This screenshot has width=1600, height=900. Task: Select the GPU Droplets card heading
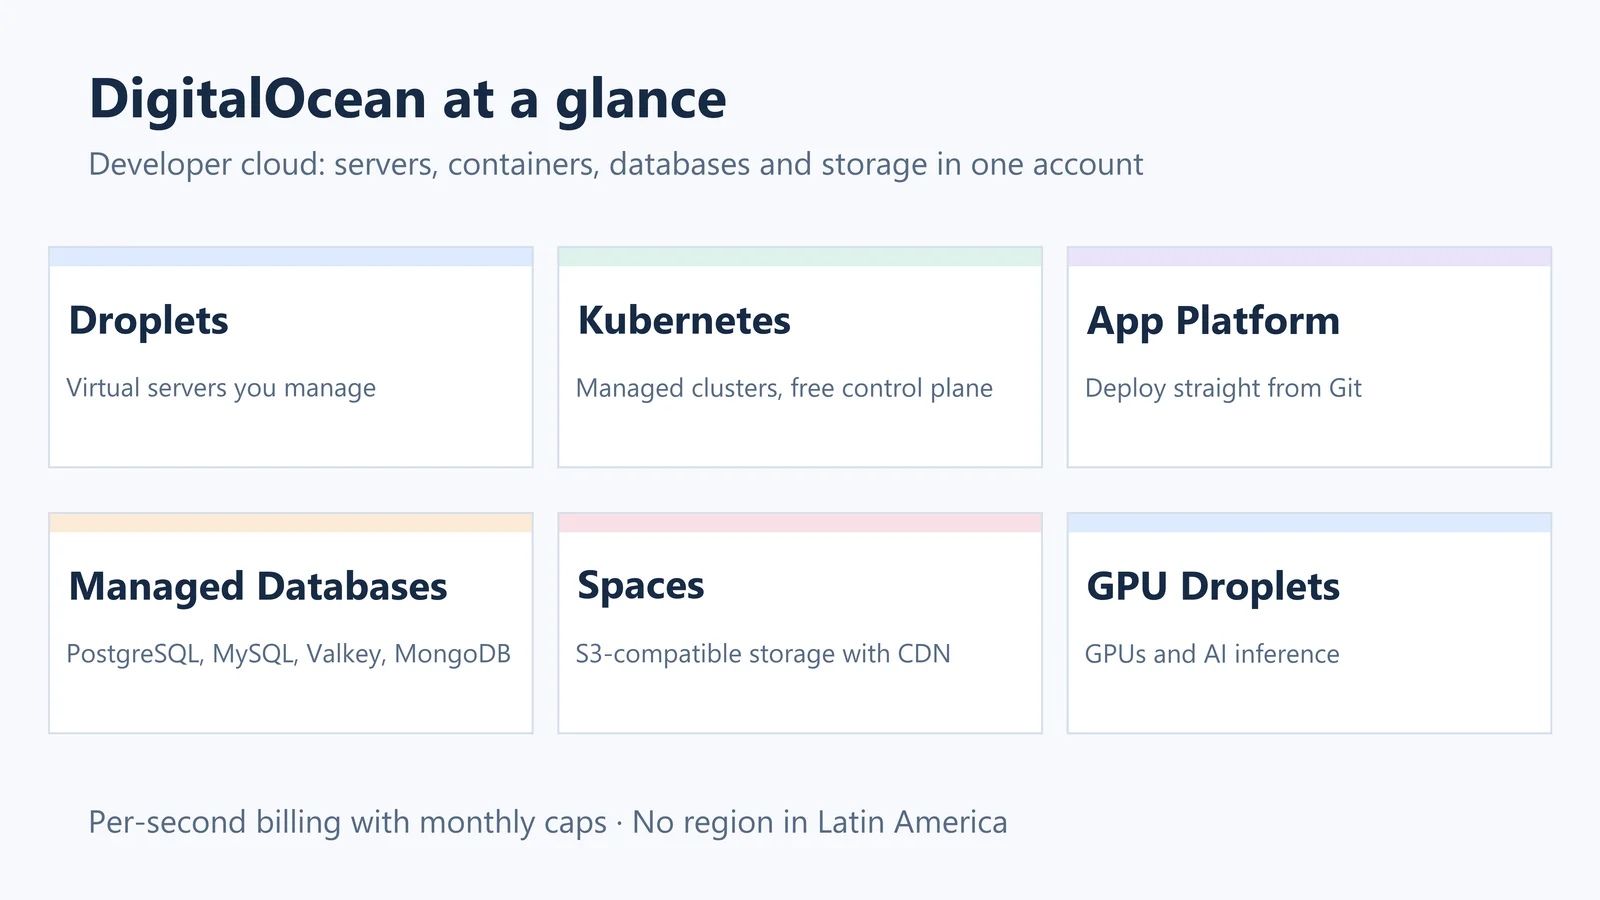[x=1213, y=588]
